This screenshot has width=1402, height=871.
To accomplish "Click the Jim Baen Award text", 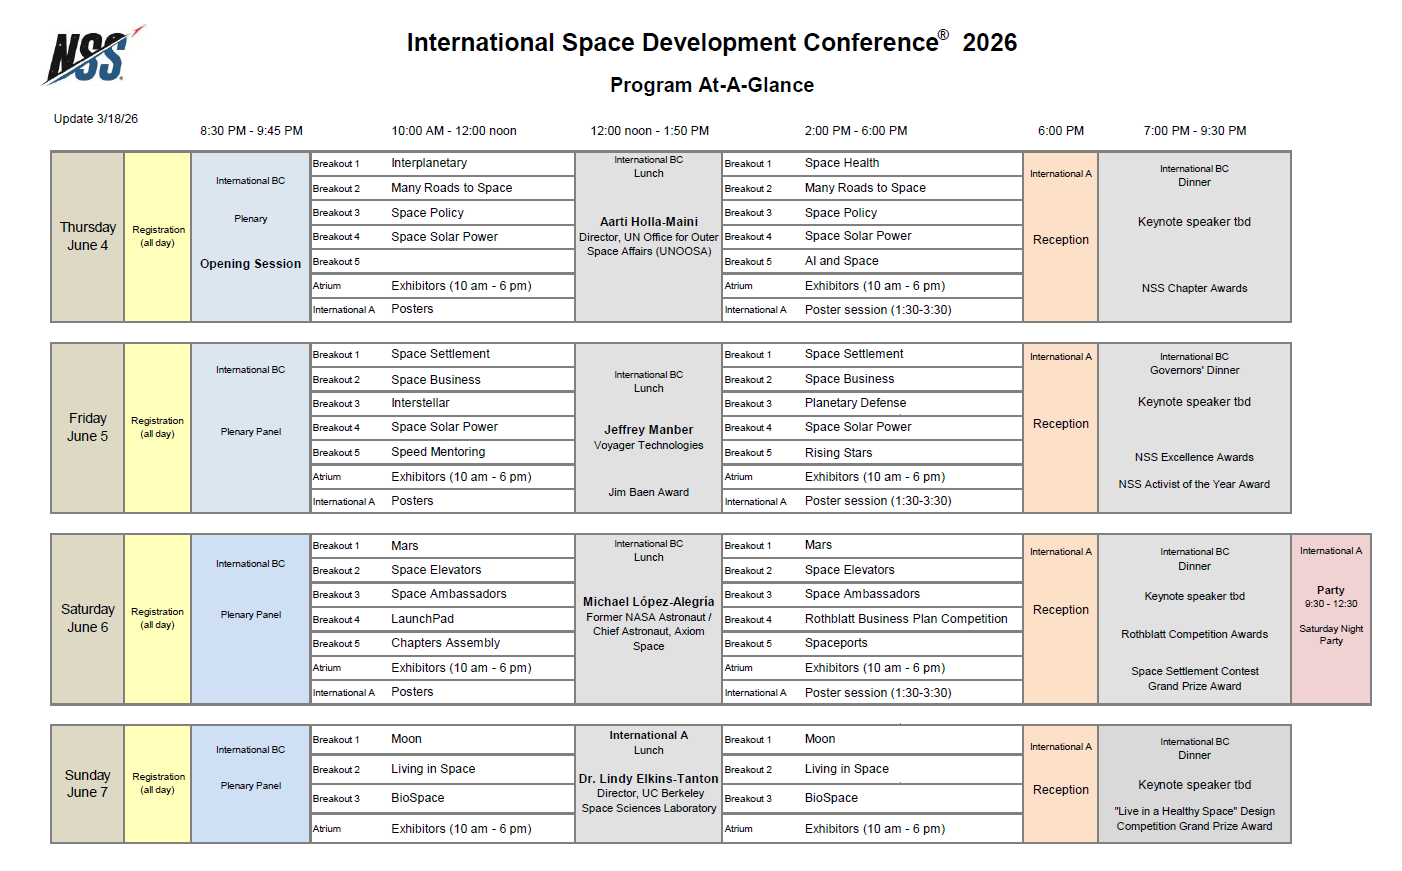I will (x=648, y=492).
